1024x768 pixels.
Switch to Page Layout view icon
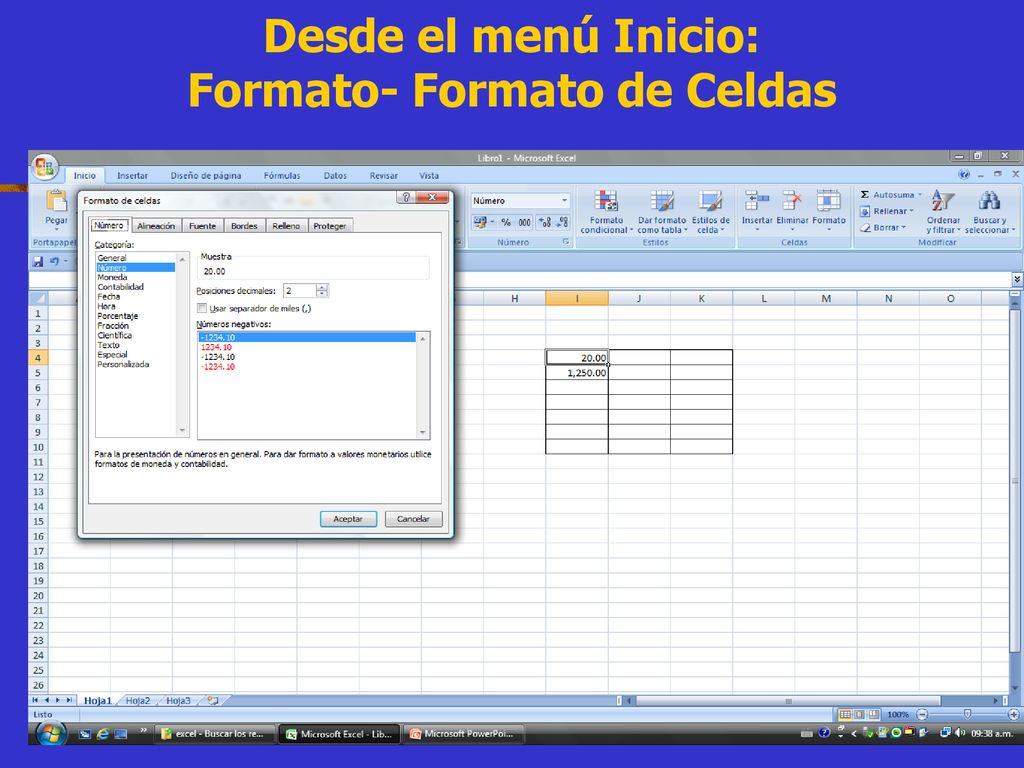859,714
